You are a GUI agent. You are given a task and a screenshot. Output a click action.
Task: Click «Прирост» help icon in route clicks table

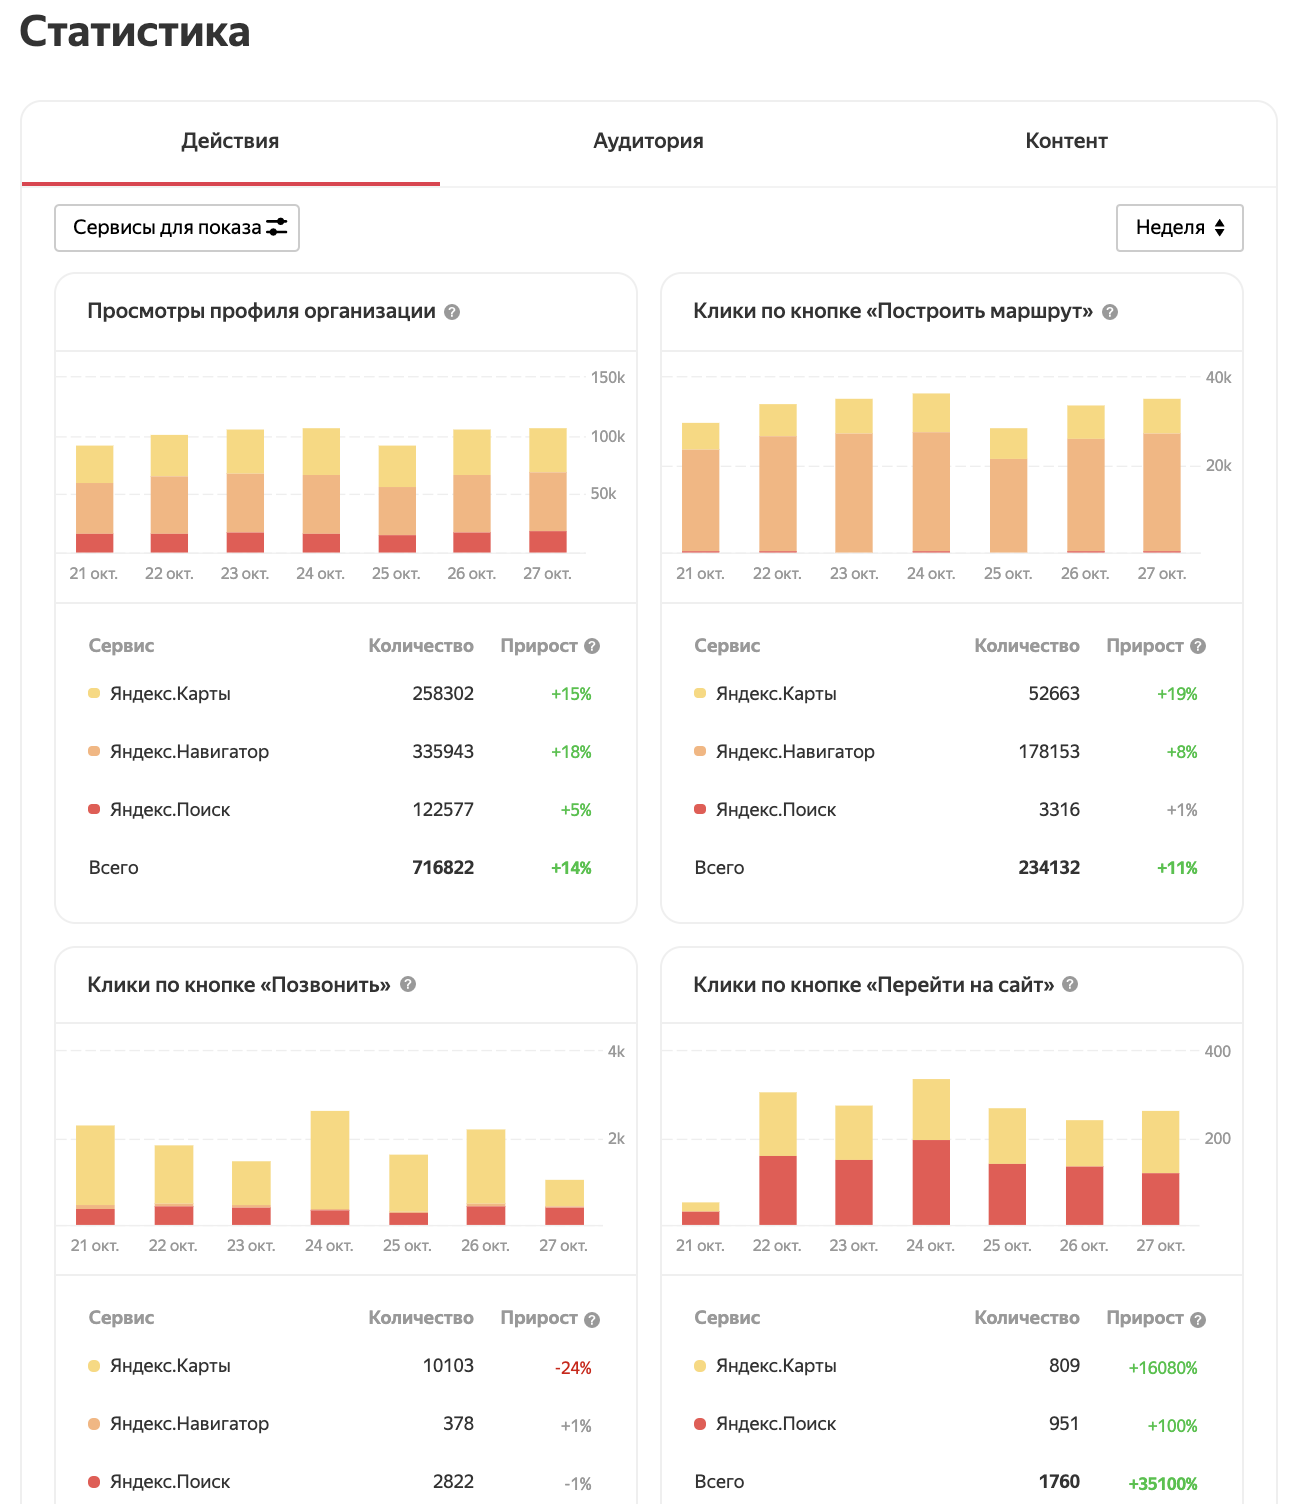pyautogui.click(x=1198, y=646)
